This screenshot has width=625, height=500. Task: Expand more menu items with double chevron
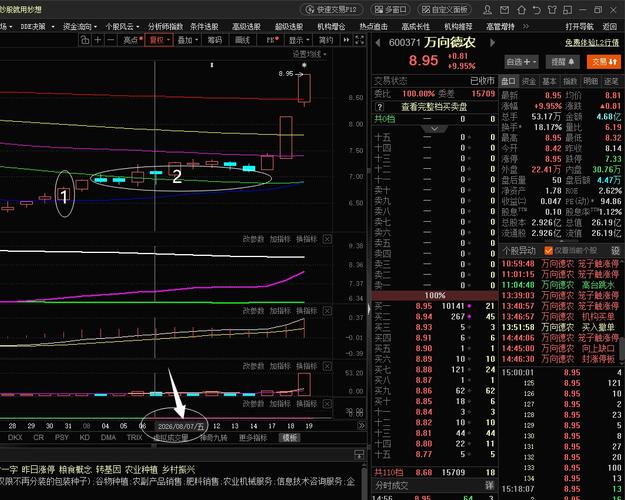(x=526, y=27)
